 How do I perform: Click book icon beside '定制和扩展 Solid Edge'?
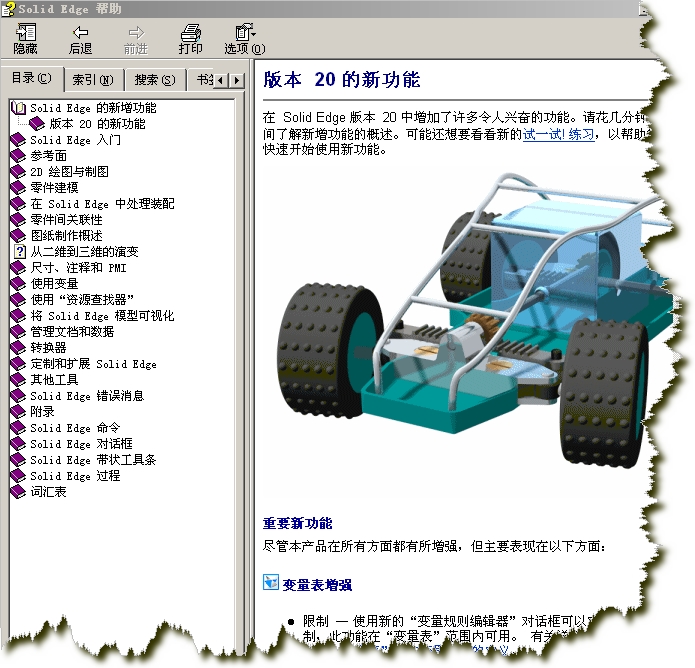pos(18,364)
